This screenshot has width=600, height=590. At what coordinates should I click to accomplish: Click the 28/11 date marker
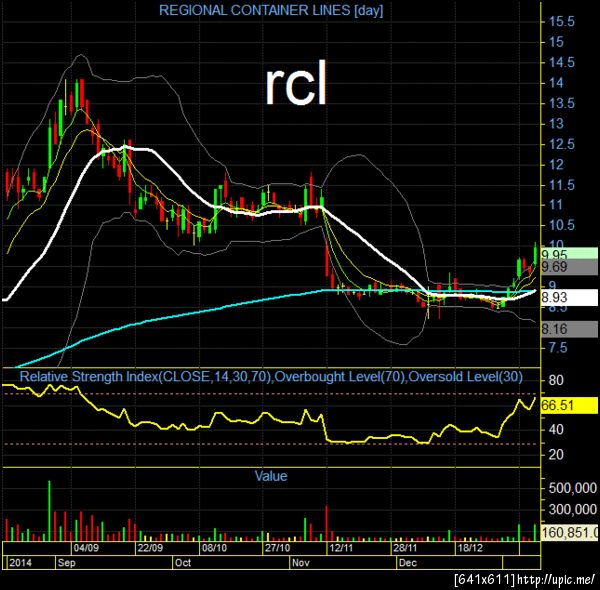(405, 548)
